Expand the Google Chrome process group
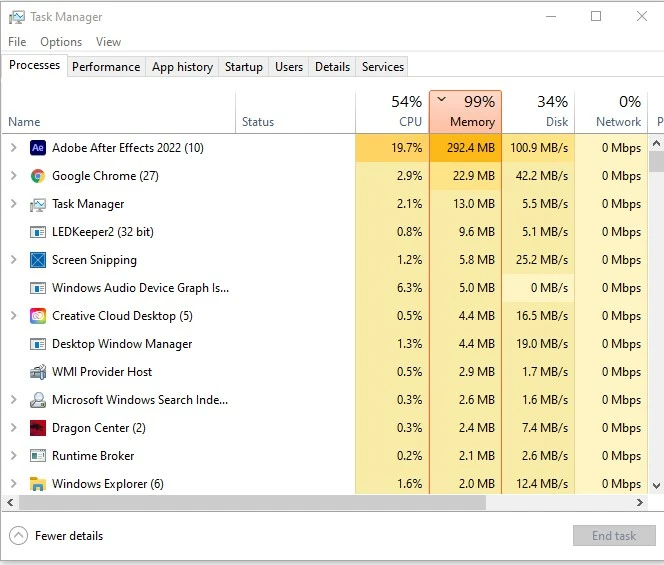 pyautogui.click(x=14, y=175)
